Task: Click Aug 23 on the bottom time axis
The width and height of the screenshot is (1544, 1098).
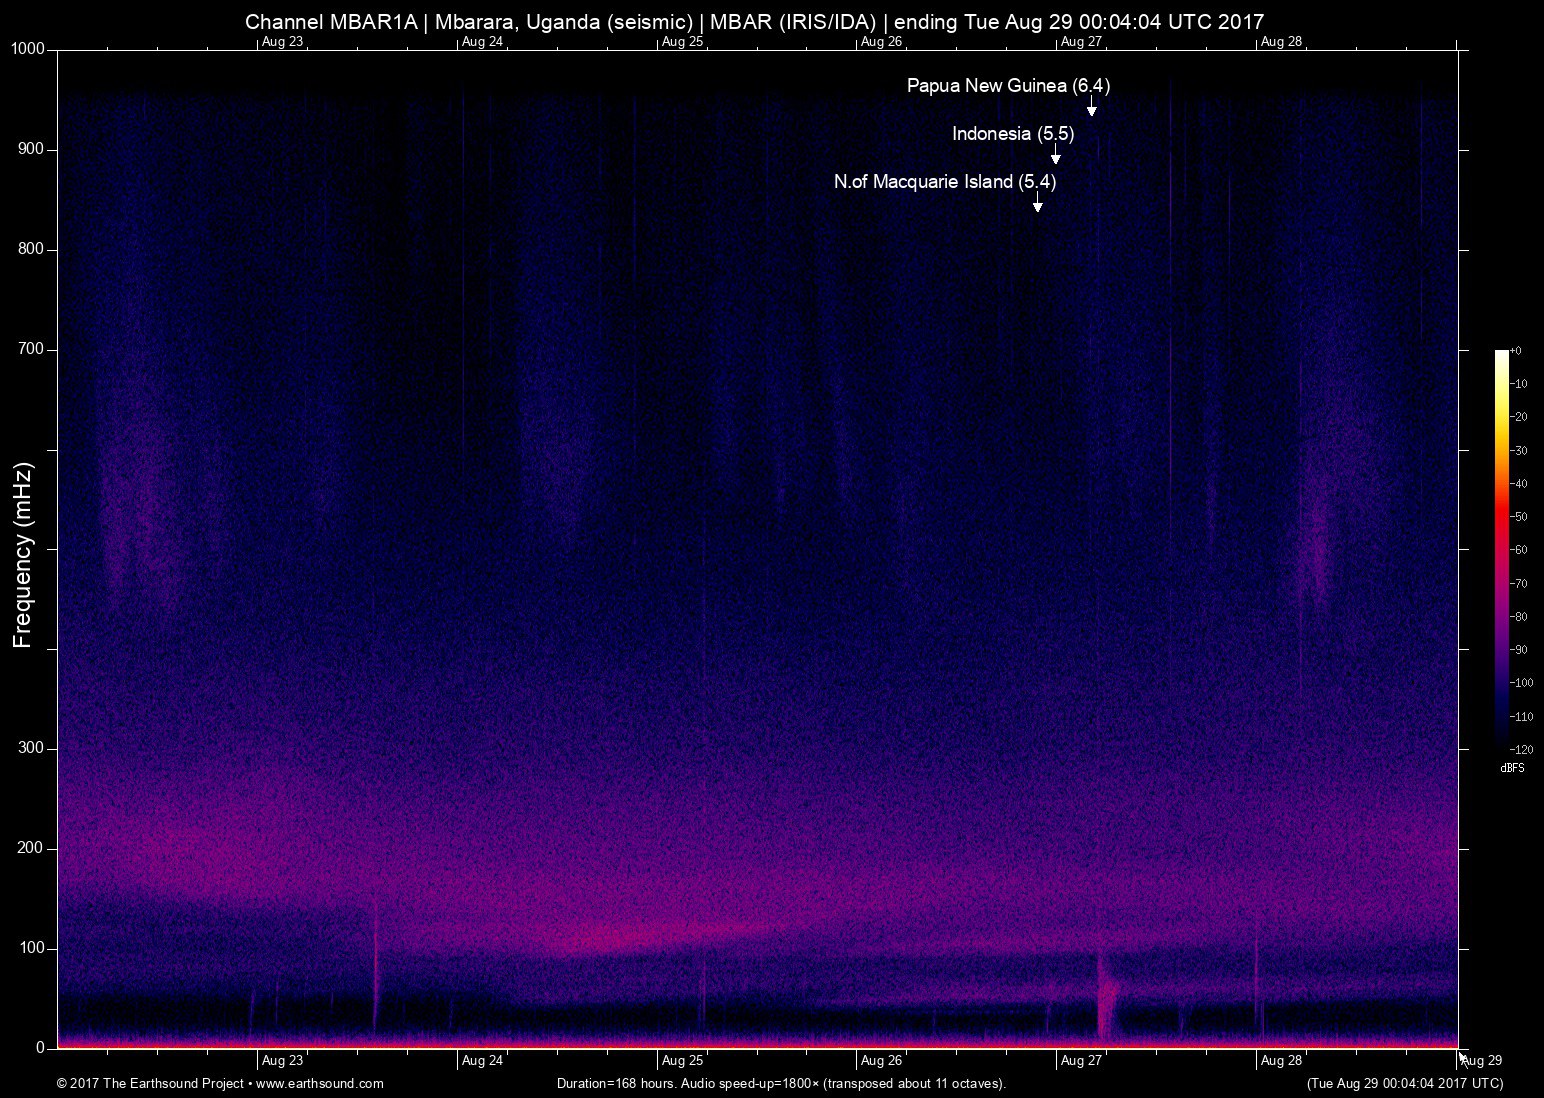Action: 282,1061
